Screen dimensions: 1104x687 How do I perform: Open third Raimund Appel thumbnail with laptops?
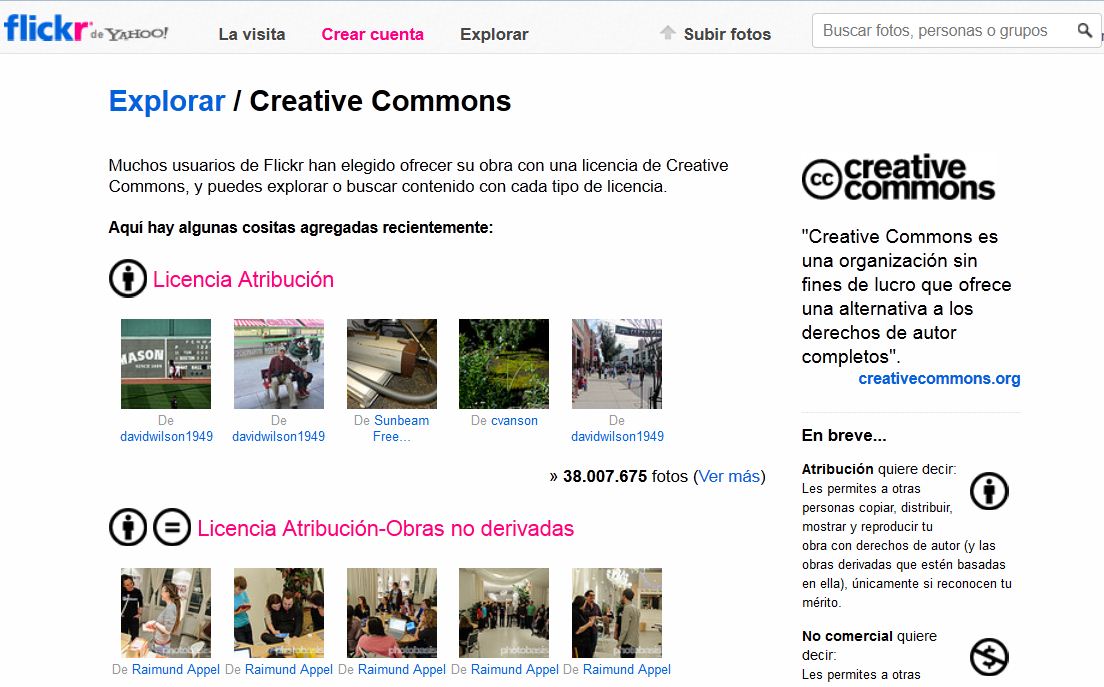click(392, 613)
